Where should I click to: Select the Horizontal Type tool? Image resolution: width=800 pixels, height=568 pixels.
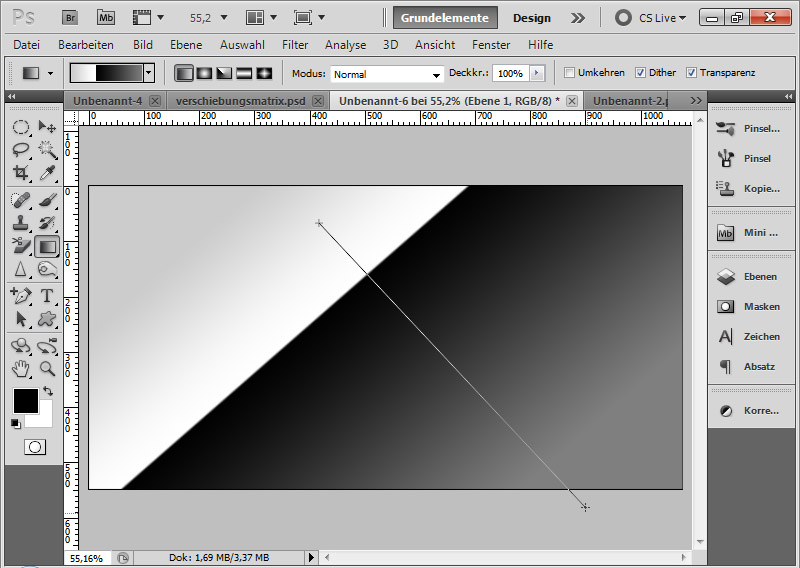[47, 296]
